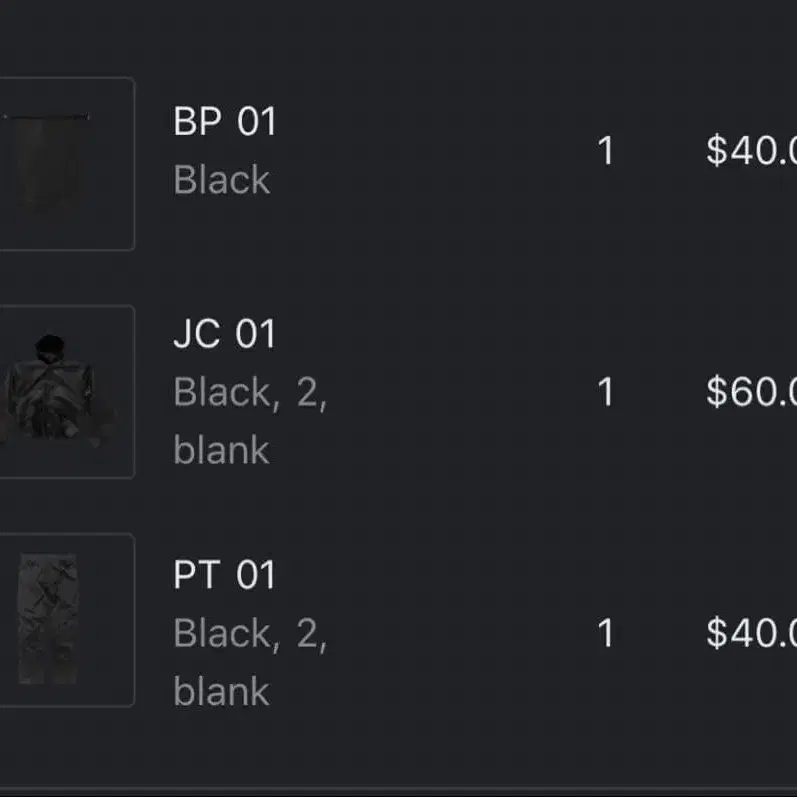Click "Black, 2," variant line under JC 01
This screenshot has width=797, height=797.
250,392
